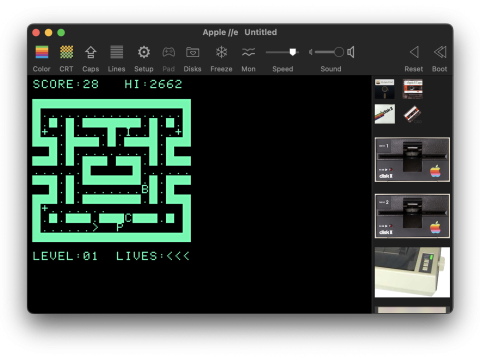
Task: Click the HI:2662 text
Action: pyautogui.click(x=153, y=84)
